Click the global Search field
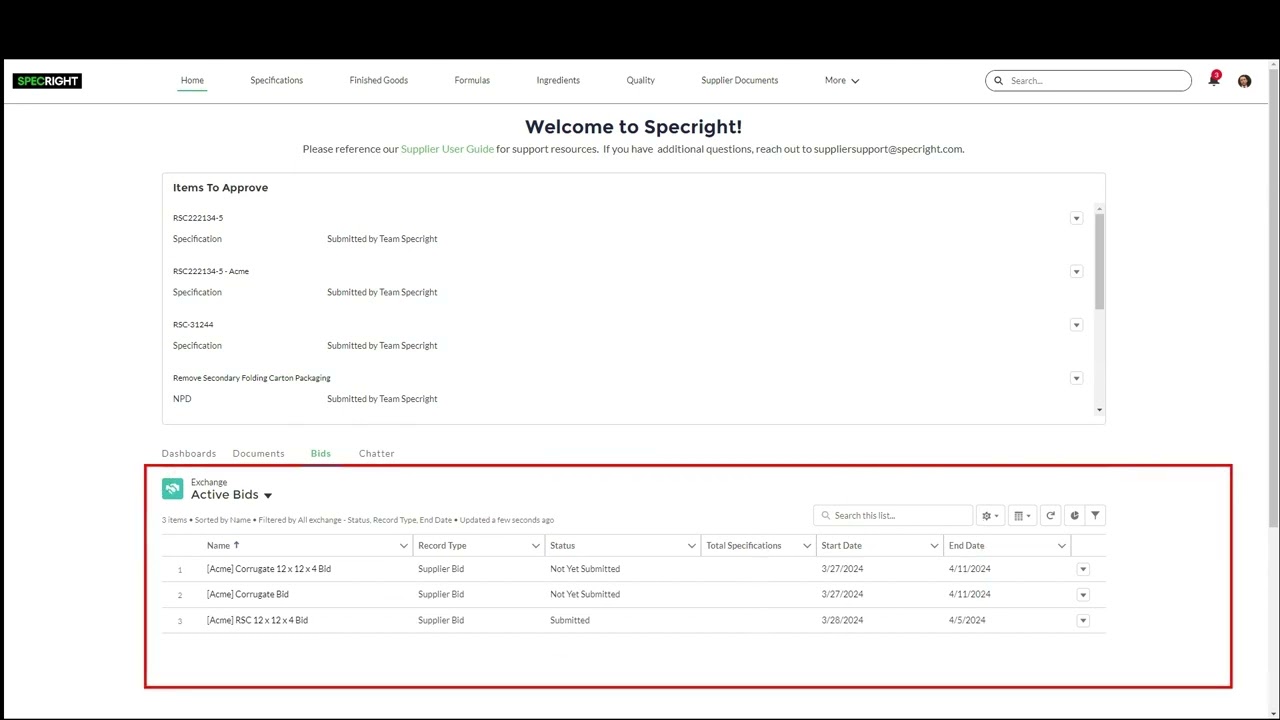The width and height of the screenshot is (1280, 720). point(1088,81)
